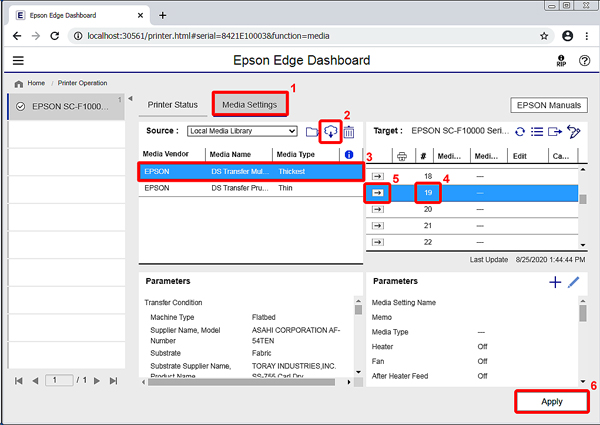Click the page number input field
The height and width of the screenshot is (425, 600).
coord(59,380)
